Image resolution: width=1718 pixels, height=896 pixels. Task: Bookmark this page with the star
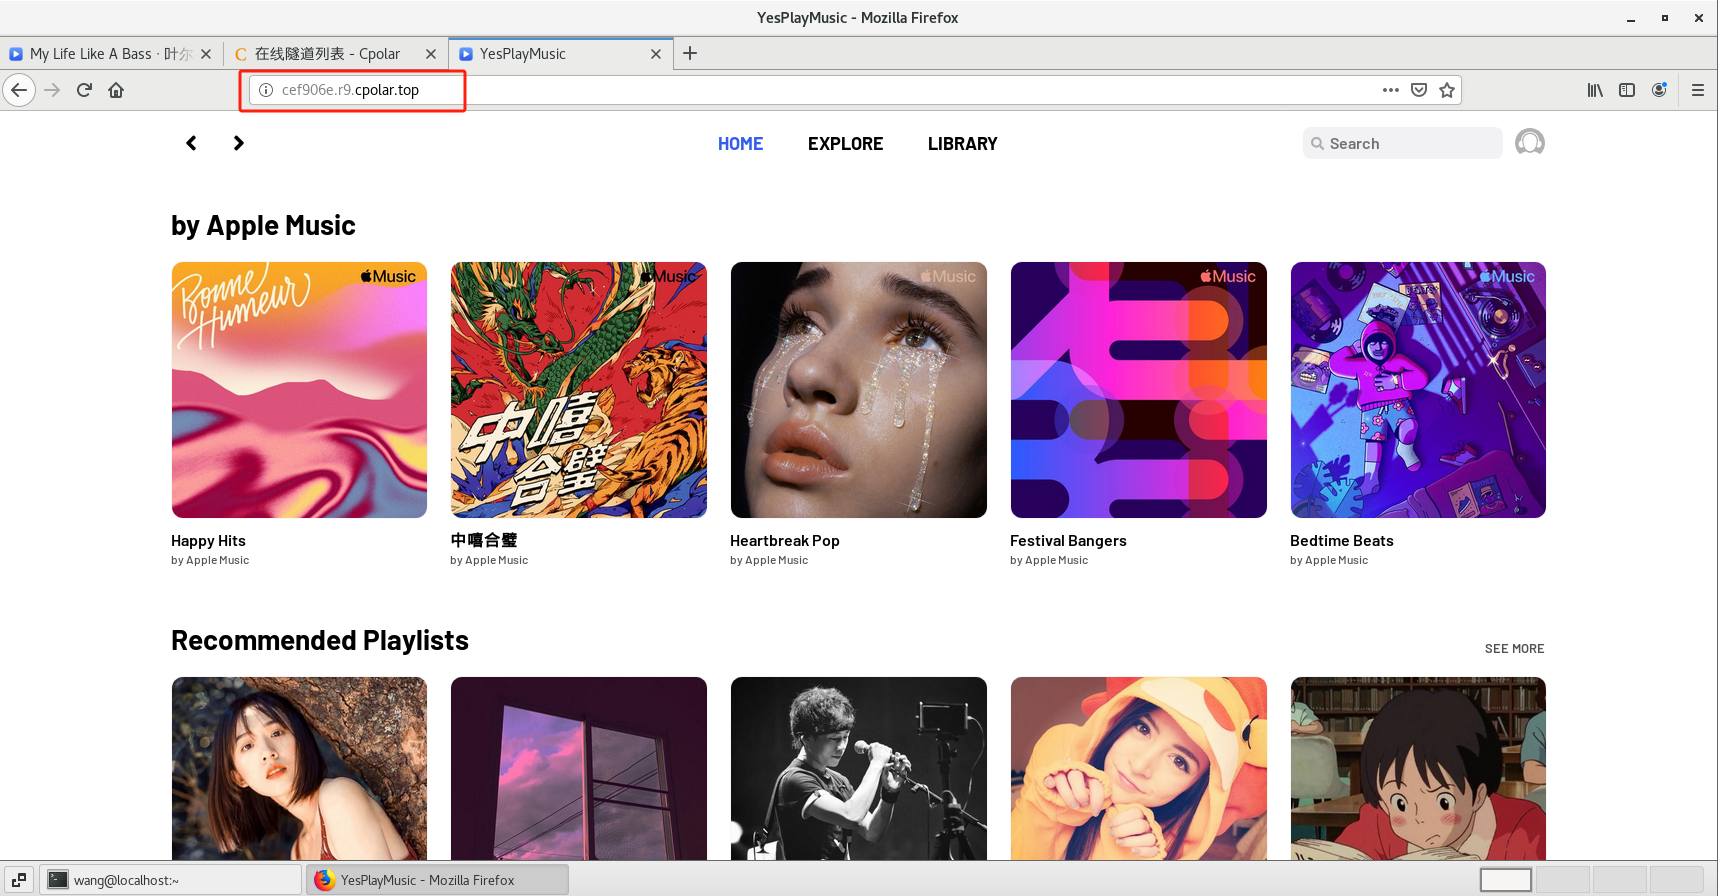pyautogui.click(x=1446, y=90)
